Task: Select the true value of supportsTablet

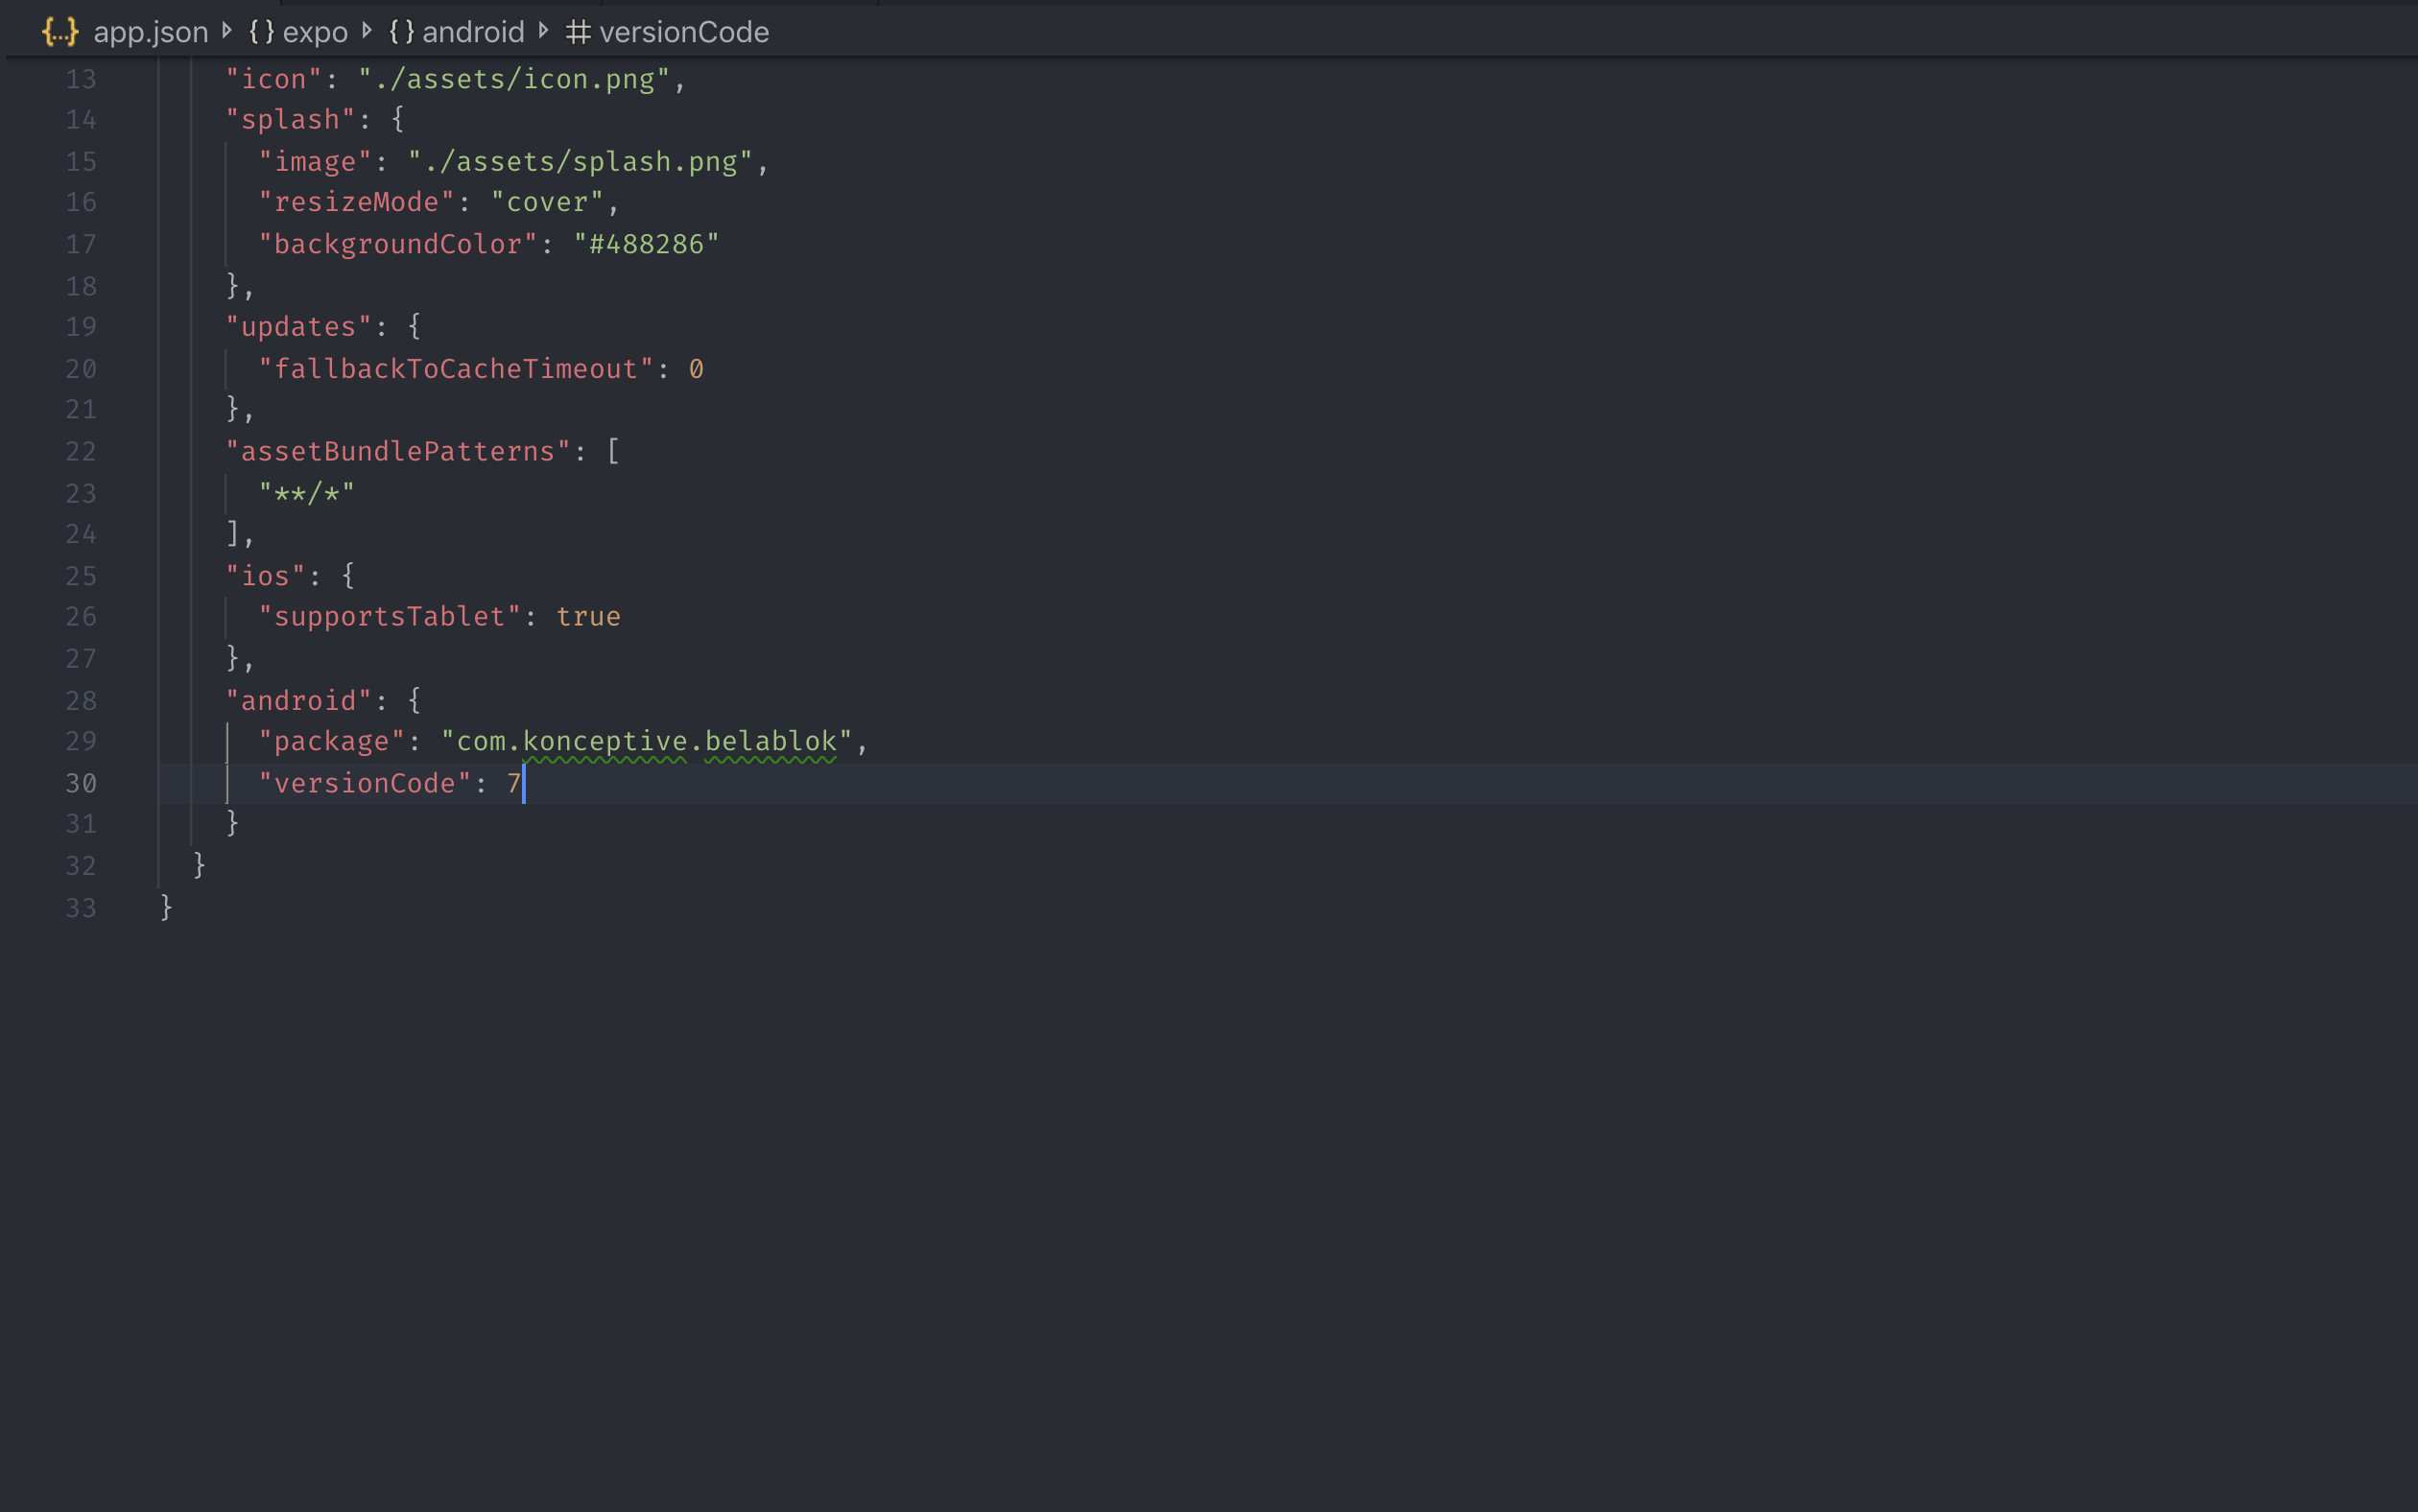Action: [588, 616]
